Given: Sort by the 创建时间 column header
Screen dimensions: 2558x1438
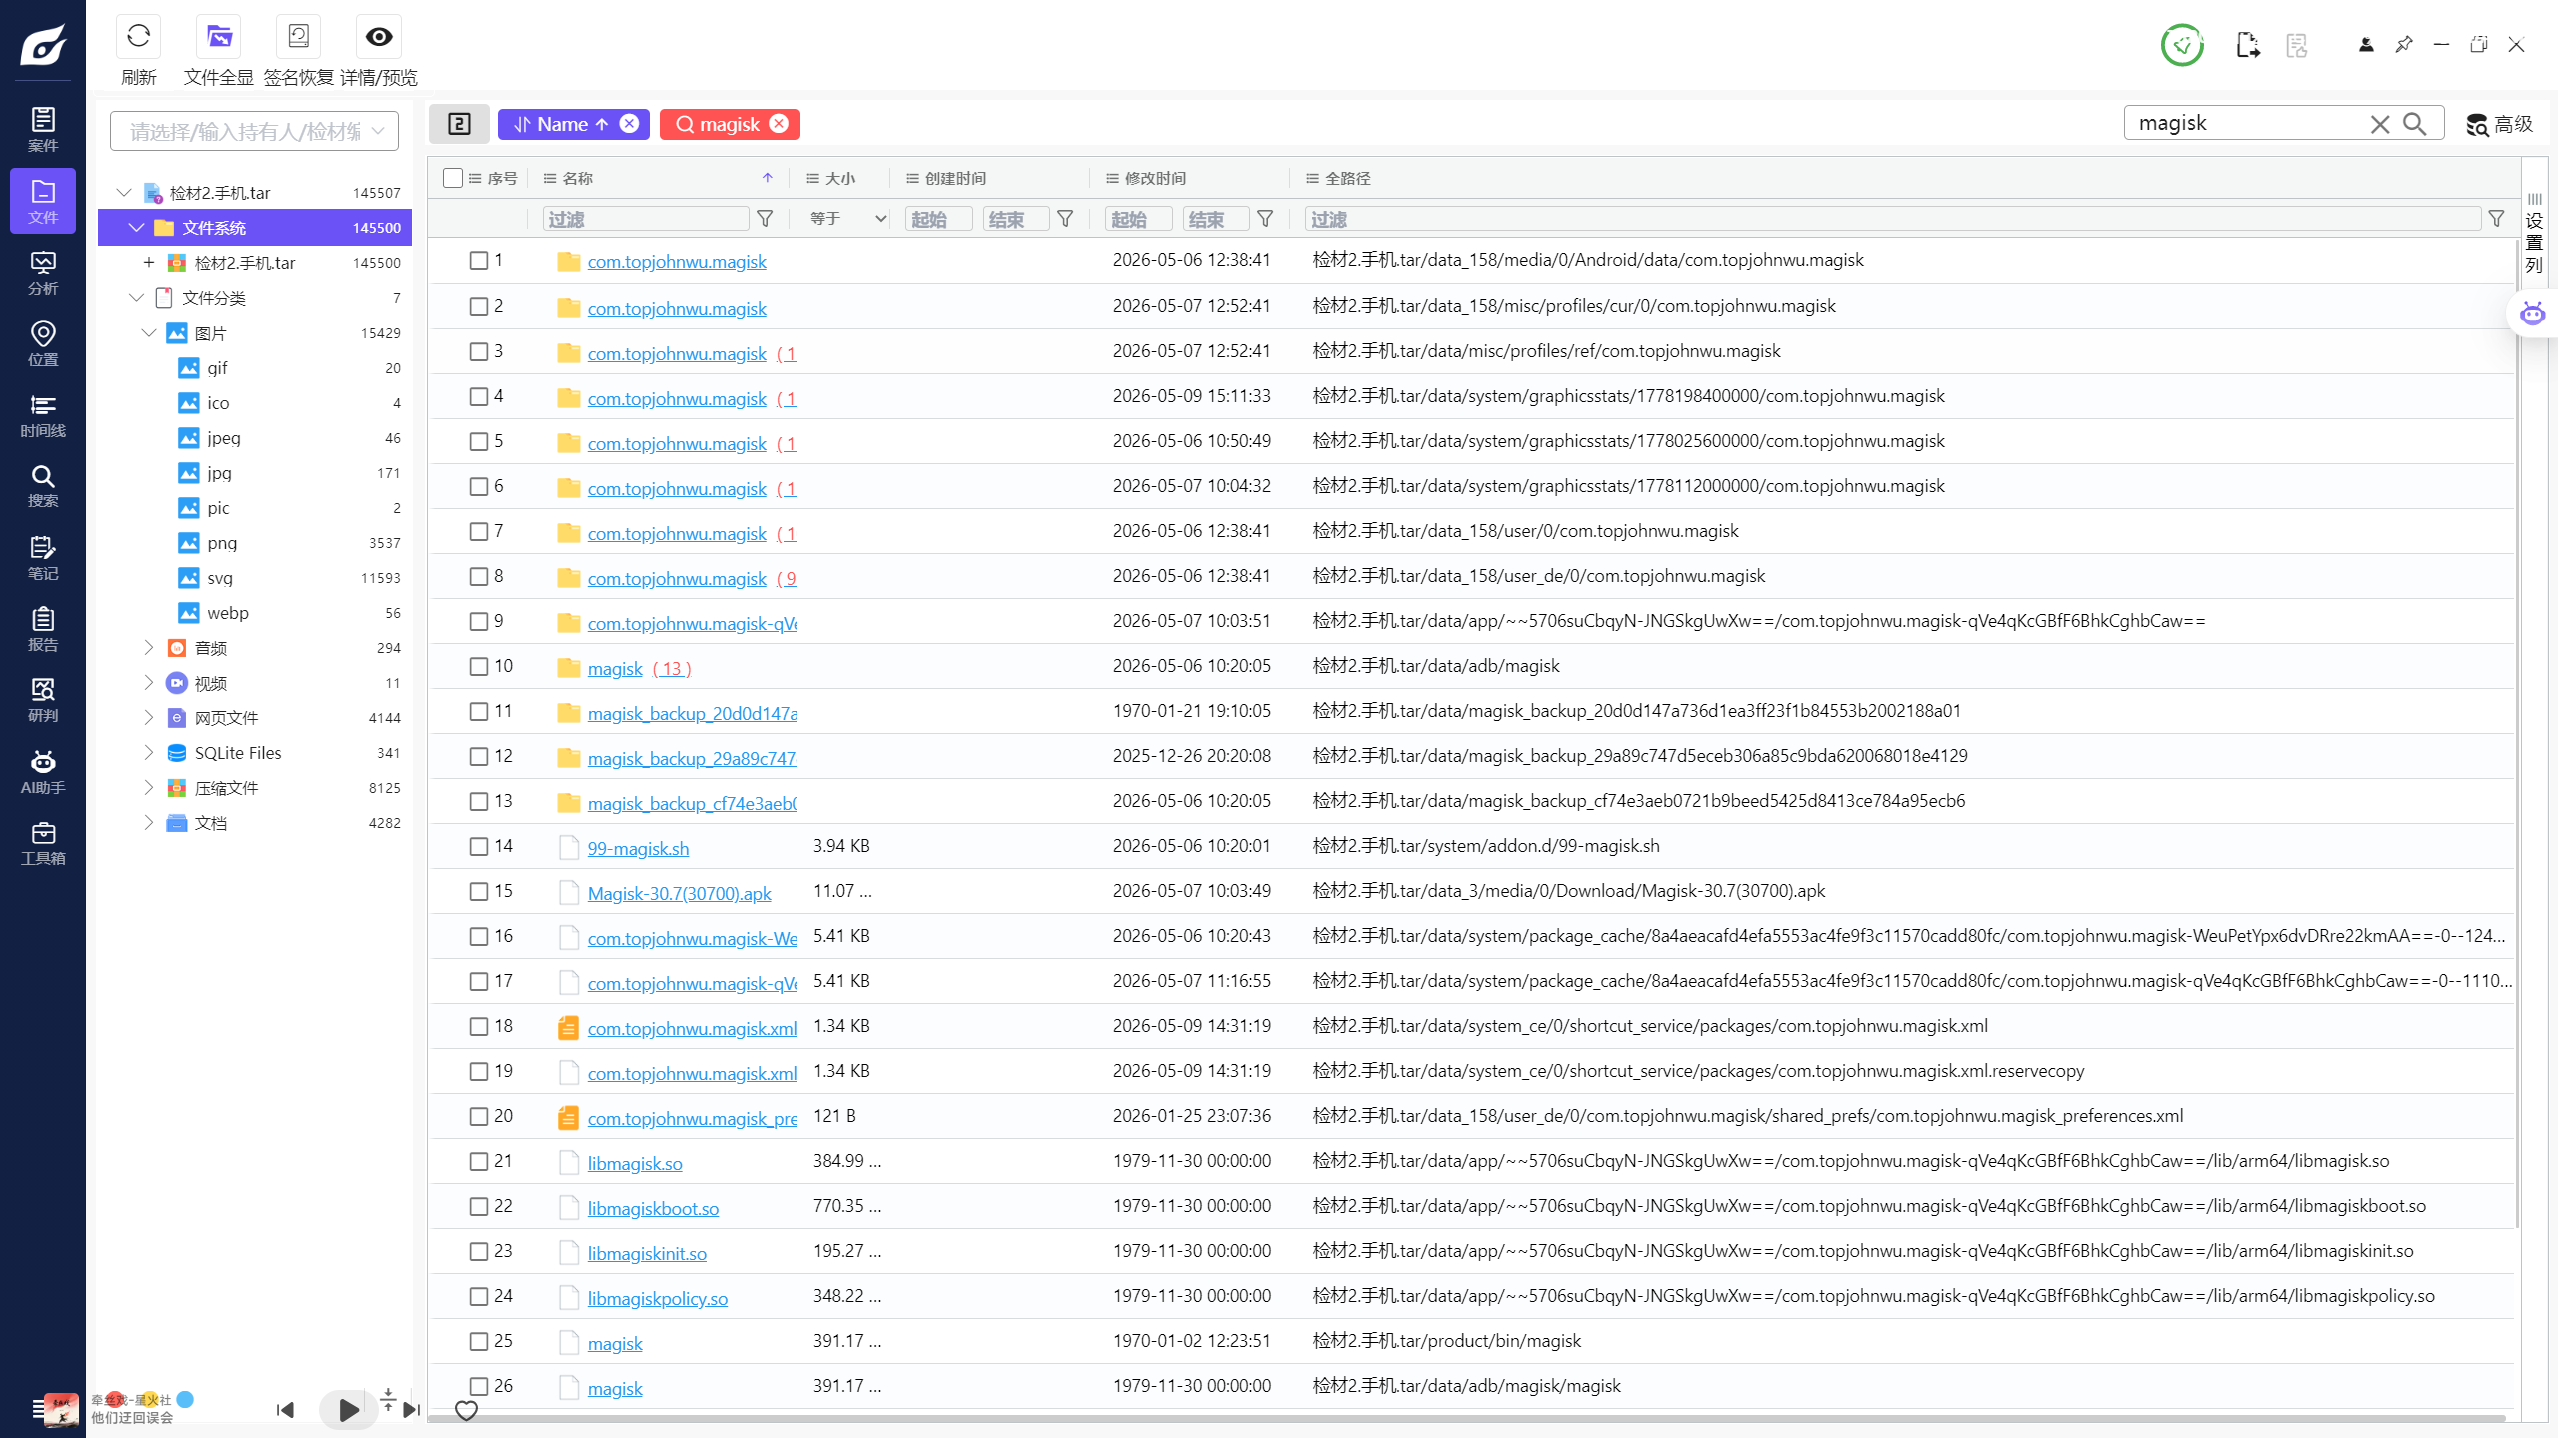Looking at the screenshot, I should click(x=955, y=178).
